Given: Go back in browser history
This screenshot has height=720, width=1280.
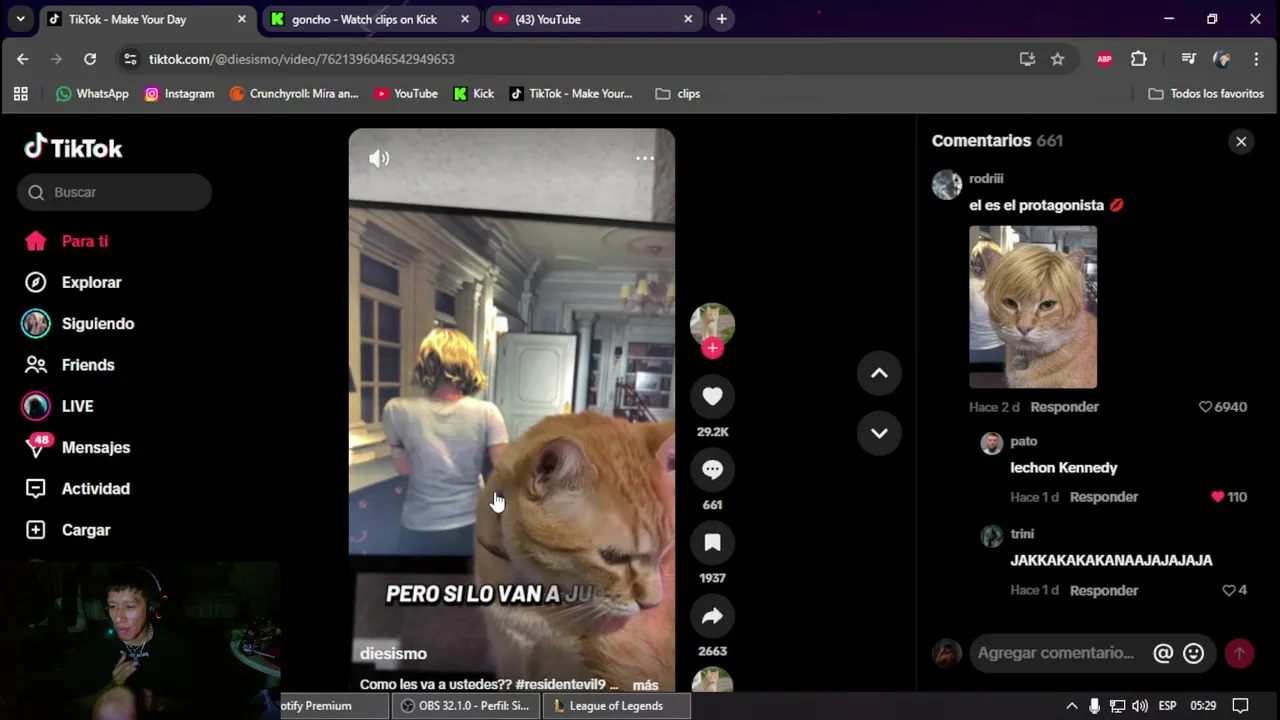Looking at the screenshot, I should coord(23,59).
